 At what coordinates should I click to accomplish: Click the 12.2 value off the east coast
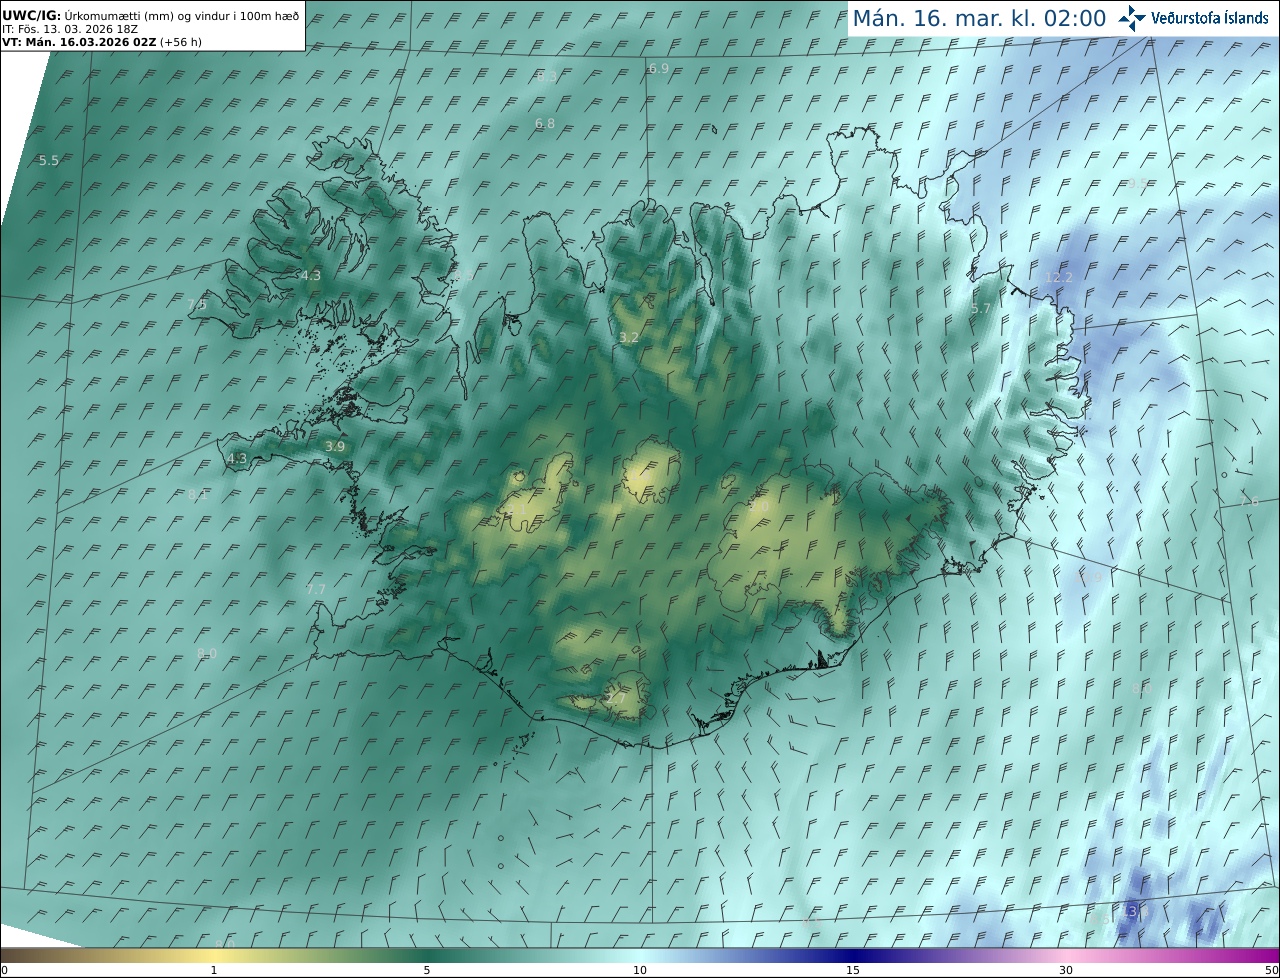point(1058,277)
